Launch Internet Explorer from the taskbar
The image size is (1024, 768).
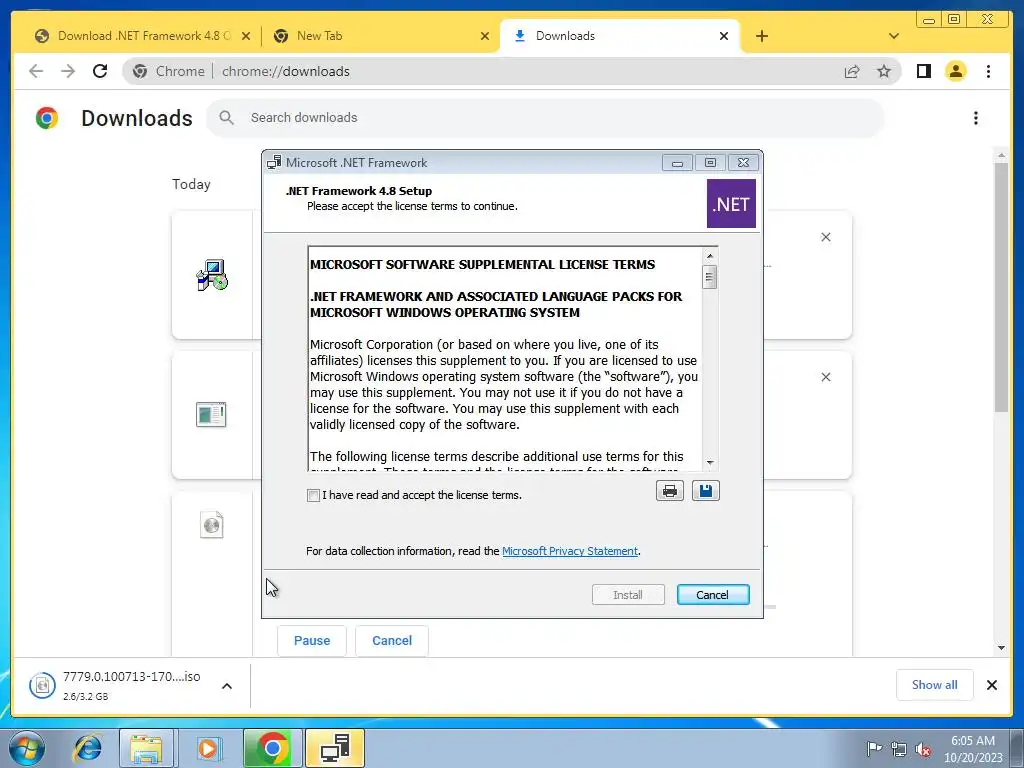pyautogui.click(x=87, y=748)
